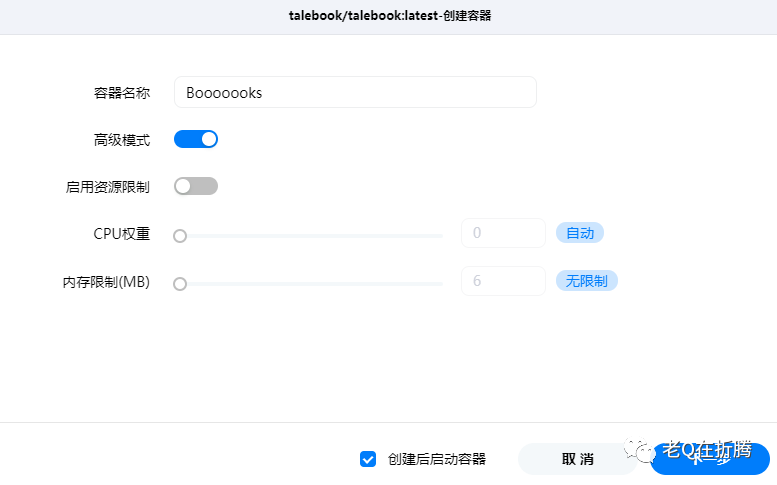Screen dimensions: 777x485
Task: Click the container name field containing Booooooks
Action: [355, 92]
